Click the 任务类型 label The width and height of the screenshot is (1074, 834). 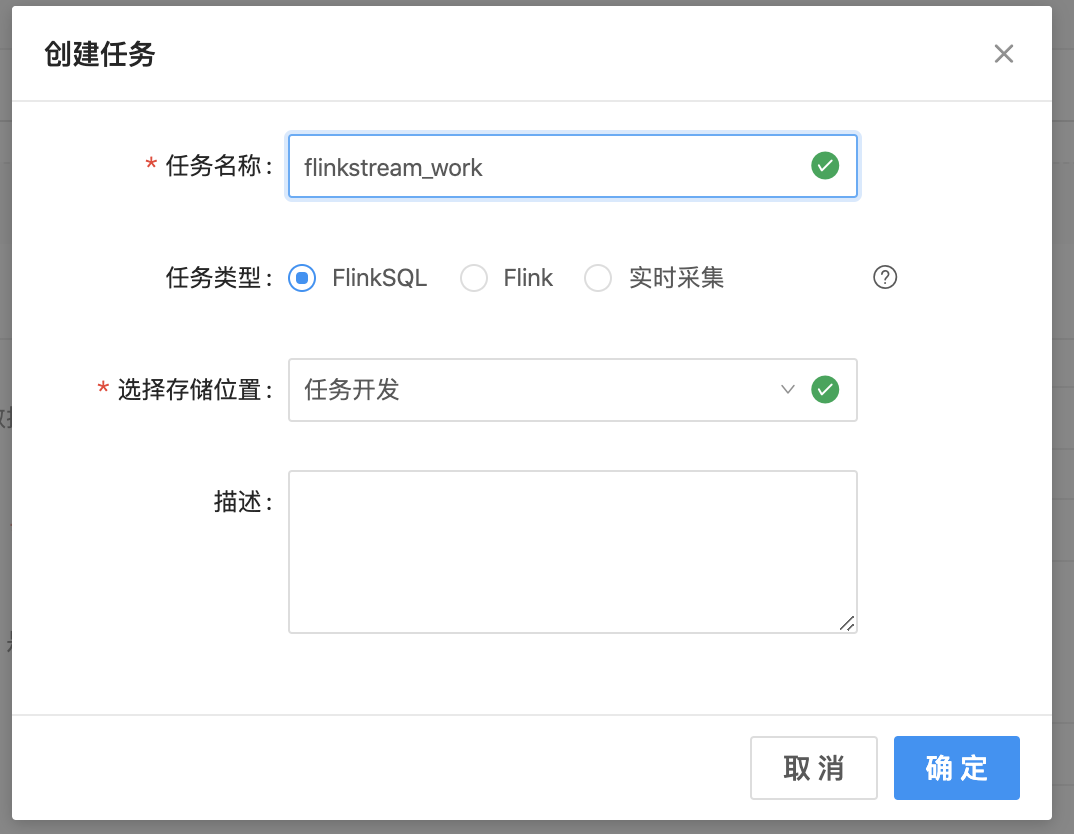tap(219, 278)
